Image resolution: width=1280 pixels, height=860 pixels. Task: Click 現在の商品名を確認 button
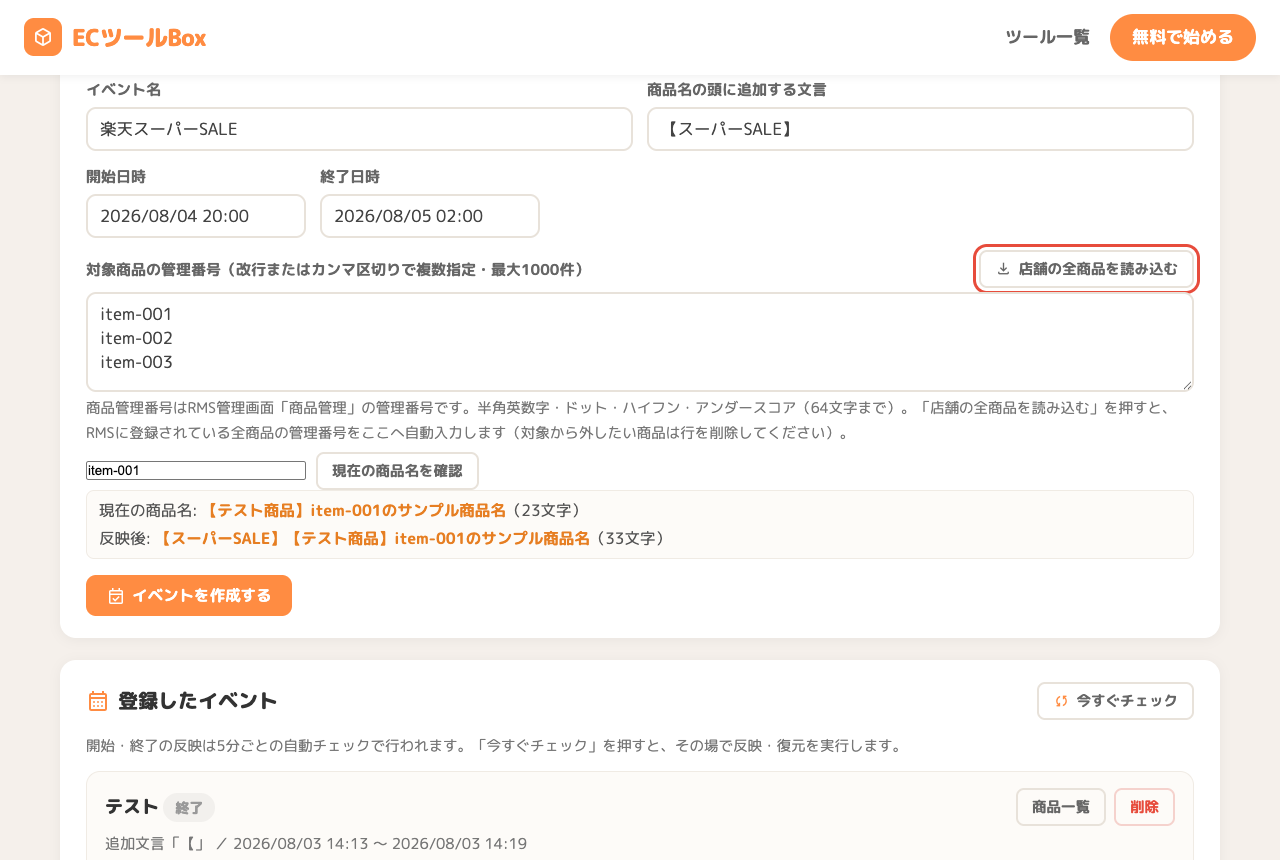397,471
